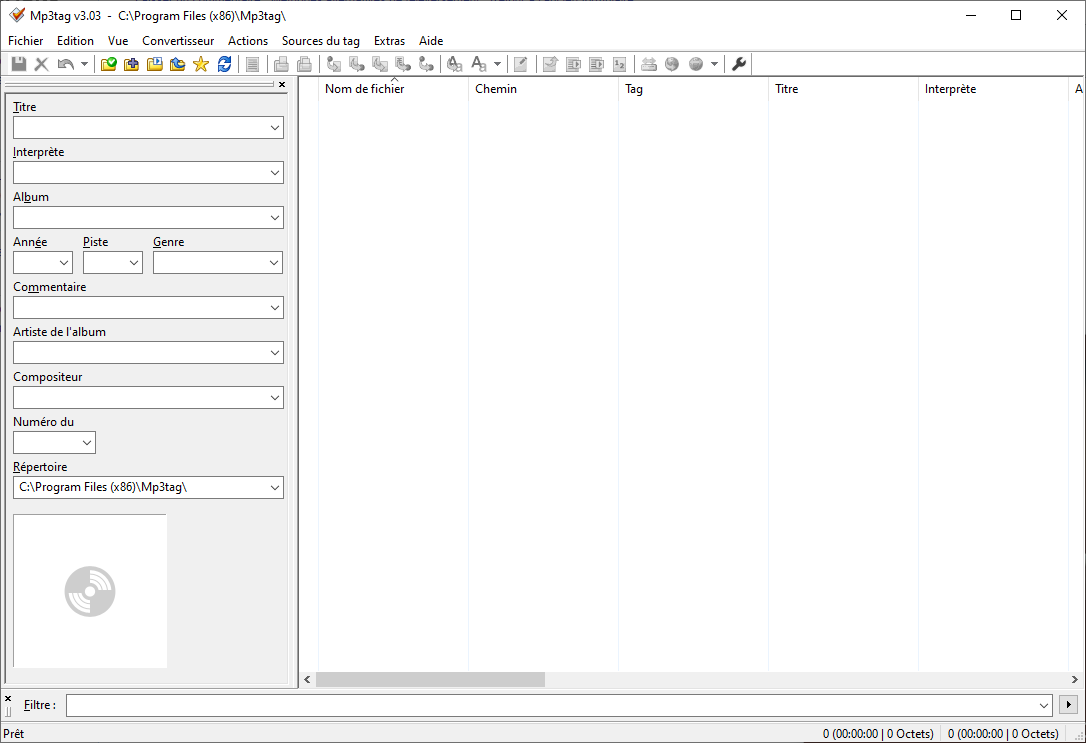Expand the Piste dropdown
Image resolution: width=1086 pixels, height=743 pixels.
click(134, 262)
